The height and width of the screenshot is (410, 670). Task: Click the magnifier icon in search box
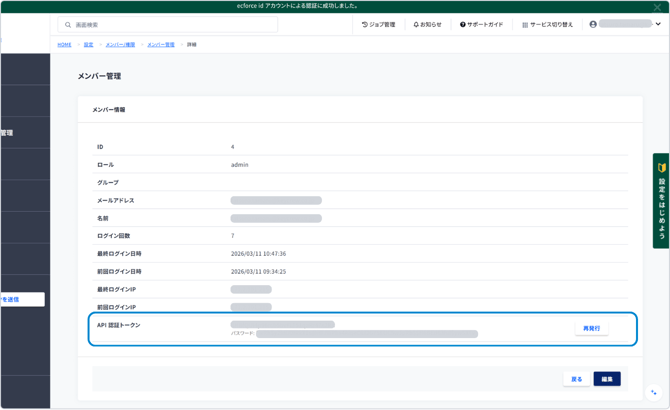(68, 25)
